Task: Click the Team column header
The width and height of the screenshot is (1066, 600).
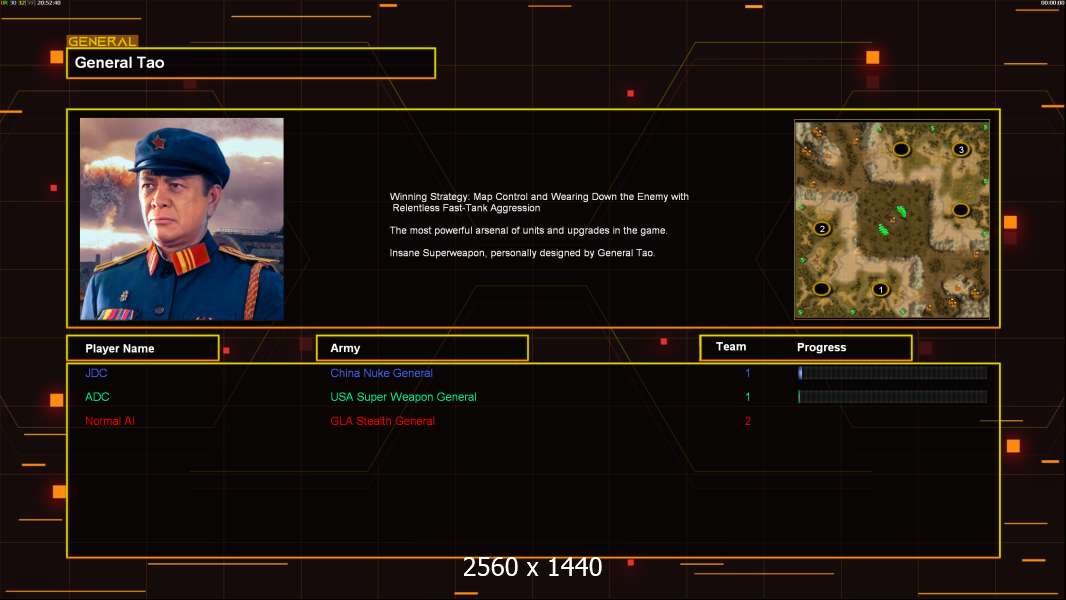Action: point(731,347)
